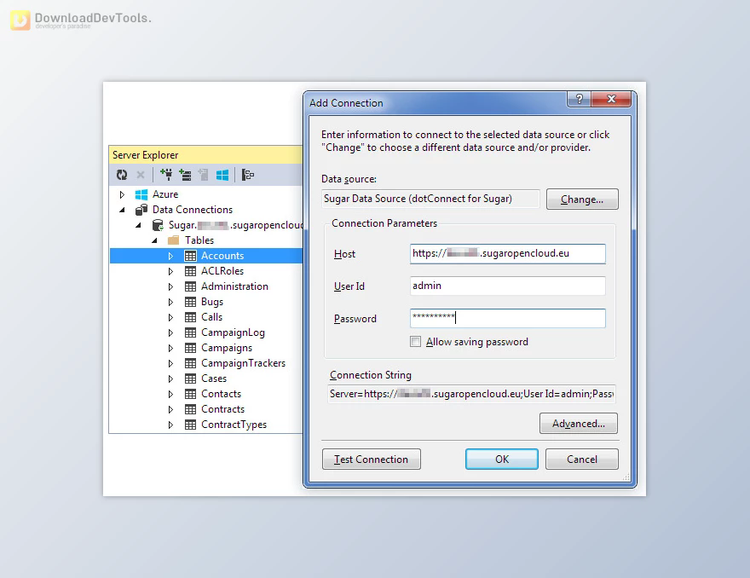Click the Connection String text box

(471, 394)
